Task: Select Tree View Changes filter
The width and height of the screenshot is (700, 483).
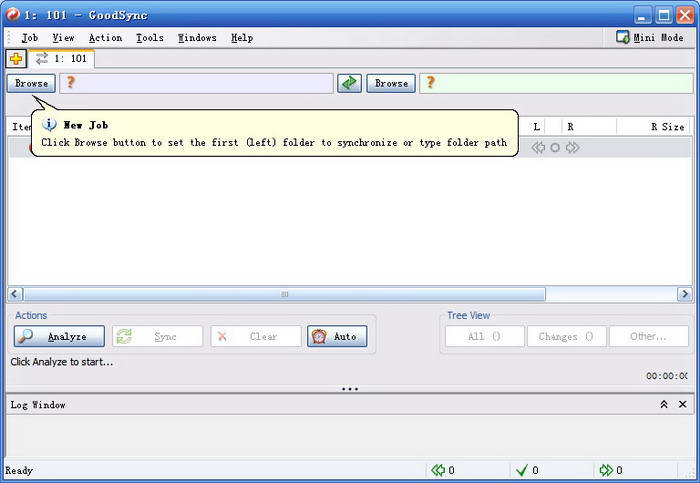Action: (567, 336)
